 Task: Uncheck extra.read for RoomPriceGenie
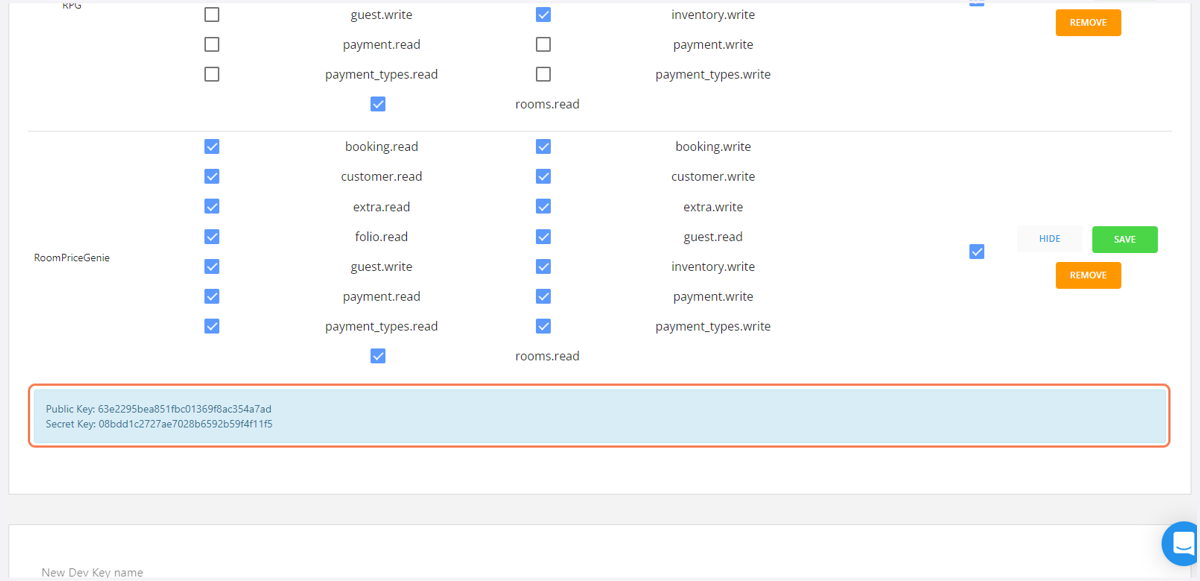(x=212, y=206)
